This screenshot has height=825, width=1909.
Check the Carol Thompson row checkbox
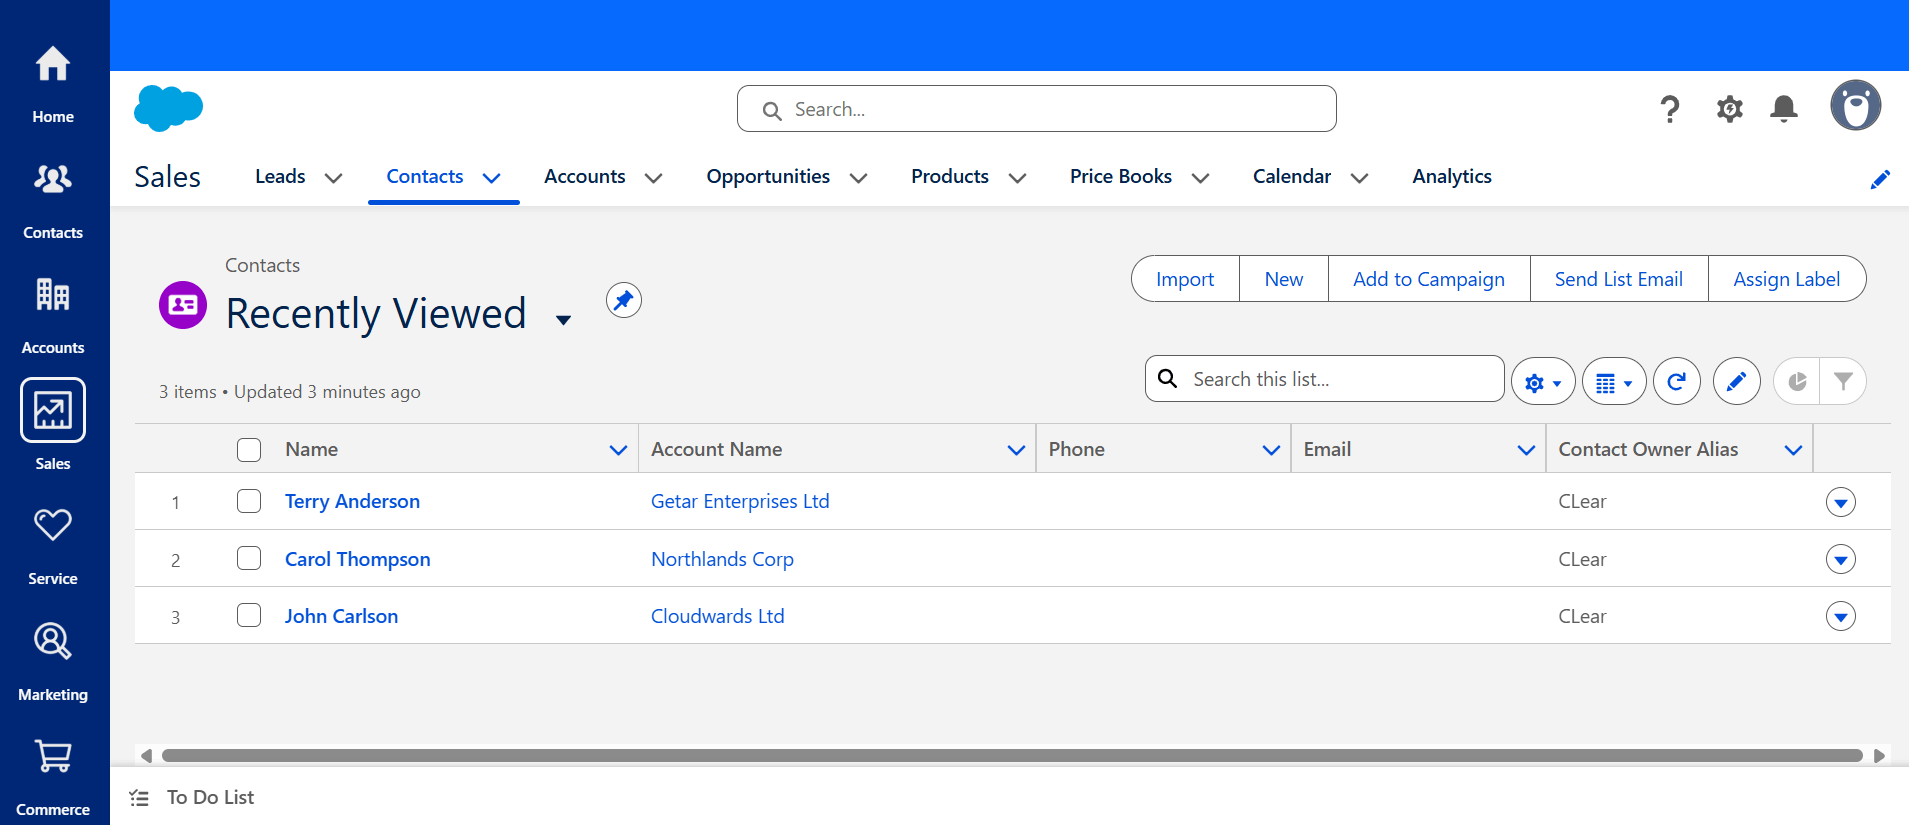click(x=249, y=558)
